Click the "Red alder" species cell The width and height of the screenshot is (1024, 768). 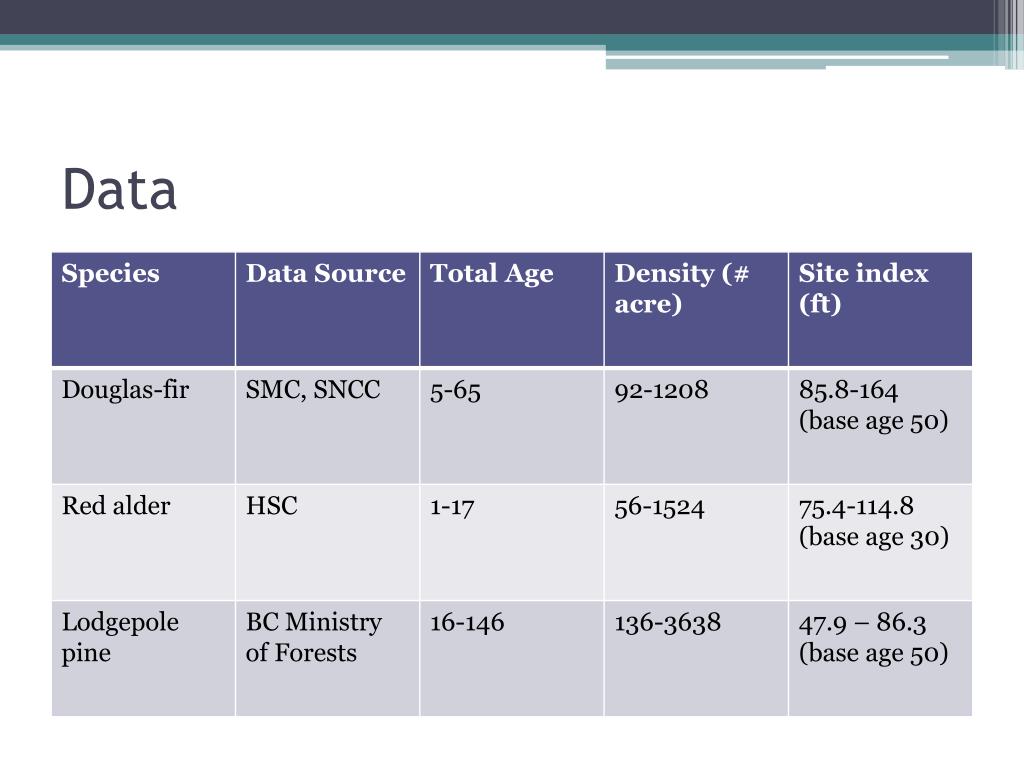[144, 542]
